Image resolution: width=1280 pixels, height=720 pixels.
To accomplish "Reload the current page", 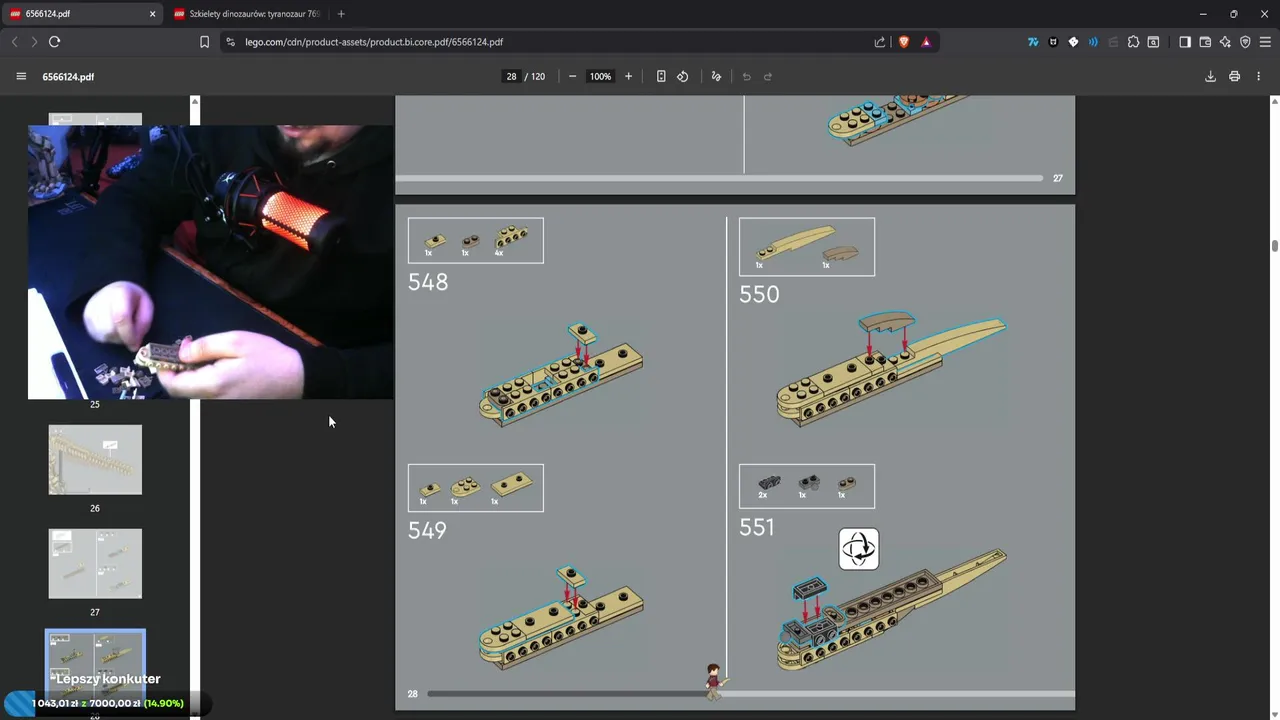I will point(55,42).
